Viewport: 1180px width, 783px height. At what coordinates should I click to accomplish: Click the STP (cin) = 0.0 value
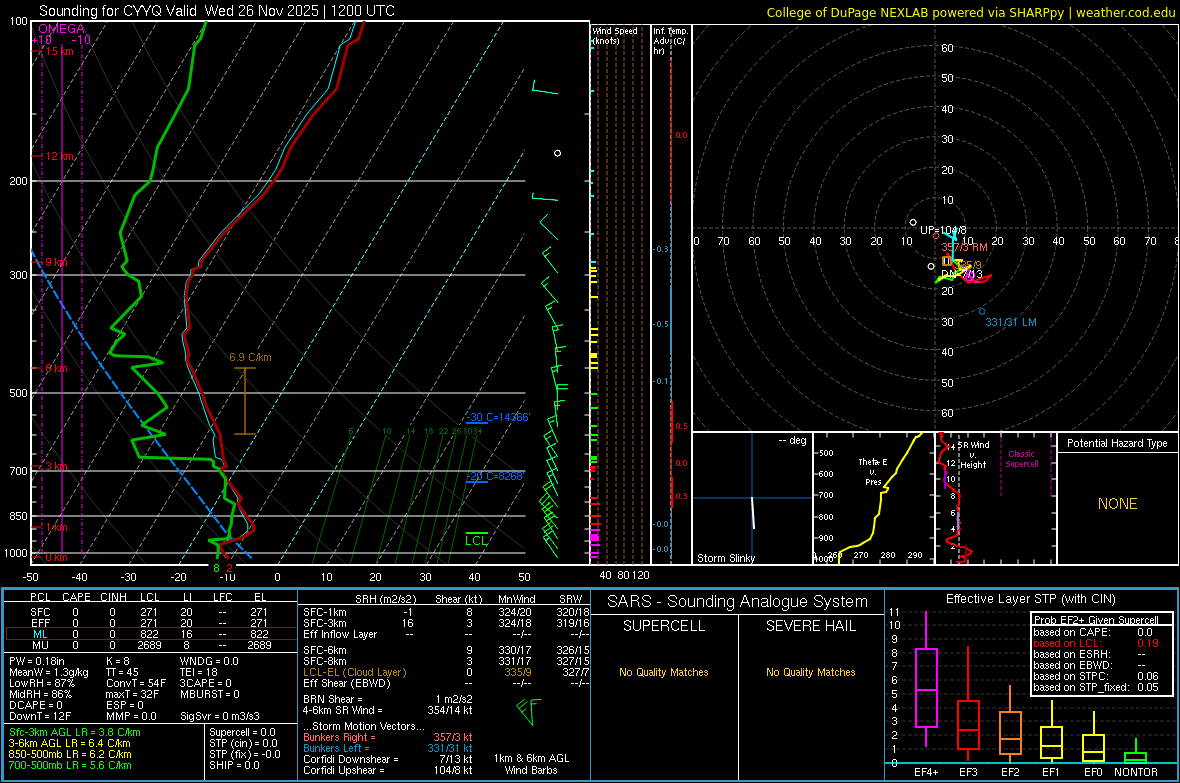coord(243,744)
